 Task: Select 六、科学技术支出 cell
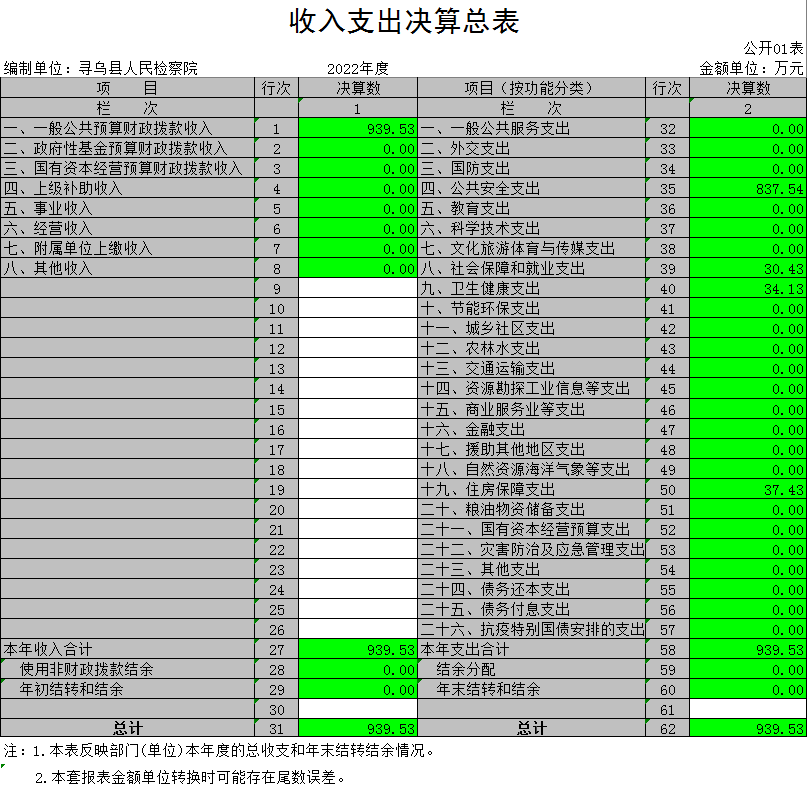point(532,229)
